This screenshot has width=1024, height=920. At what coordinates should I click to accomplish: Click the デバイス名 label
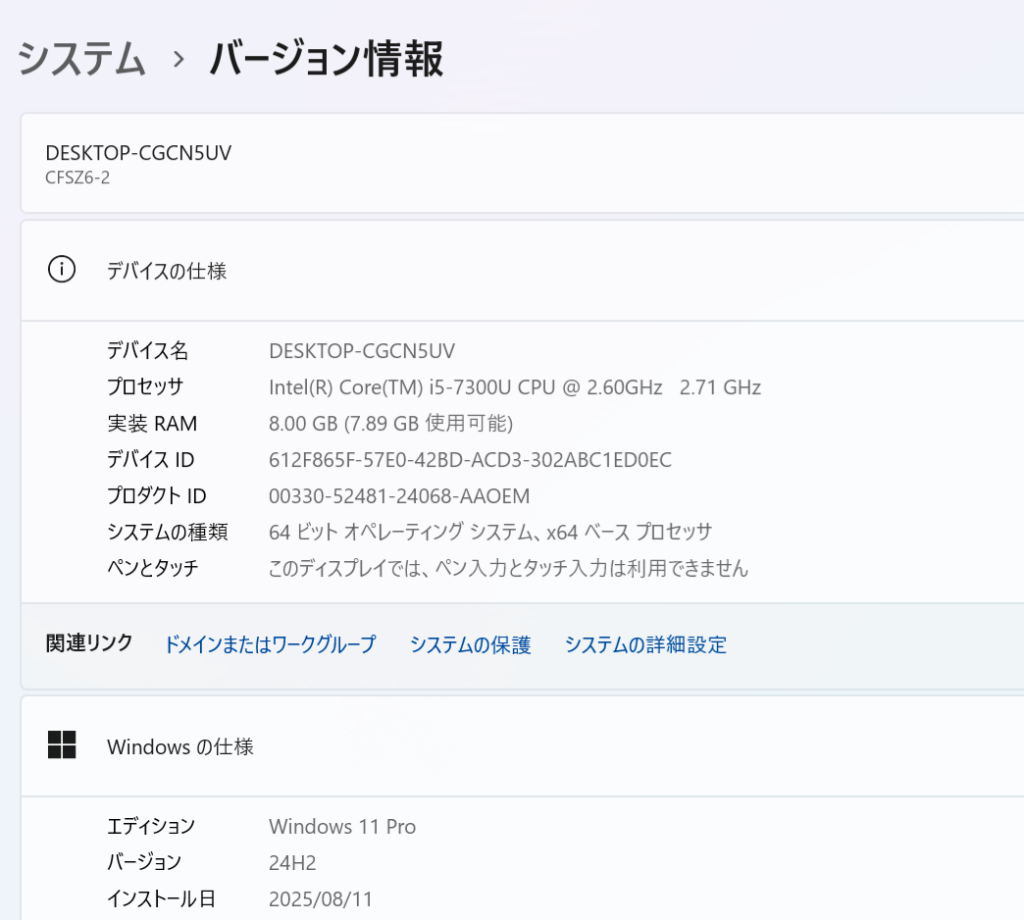coord(148,351)
